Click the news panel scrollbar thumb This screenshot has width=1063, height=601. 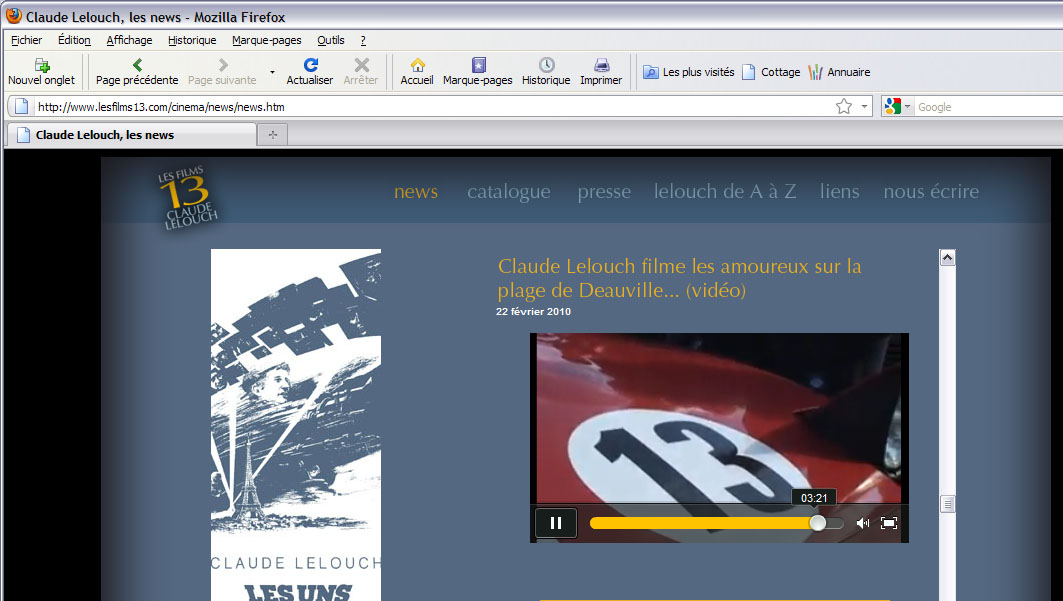(x=947, y=504)
